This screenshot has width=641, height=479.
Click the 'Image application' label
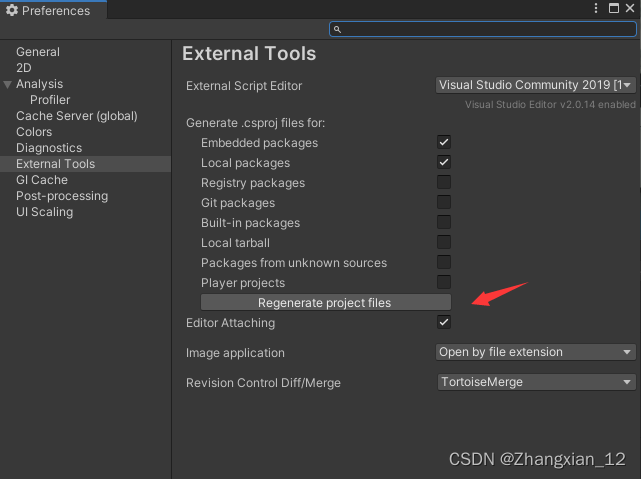point(235,353)
